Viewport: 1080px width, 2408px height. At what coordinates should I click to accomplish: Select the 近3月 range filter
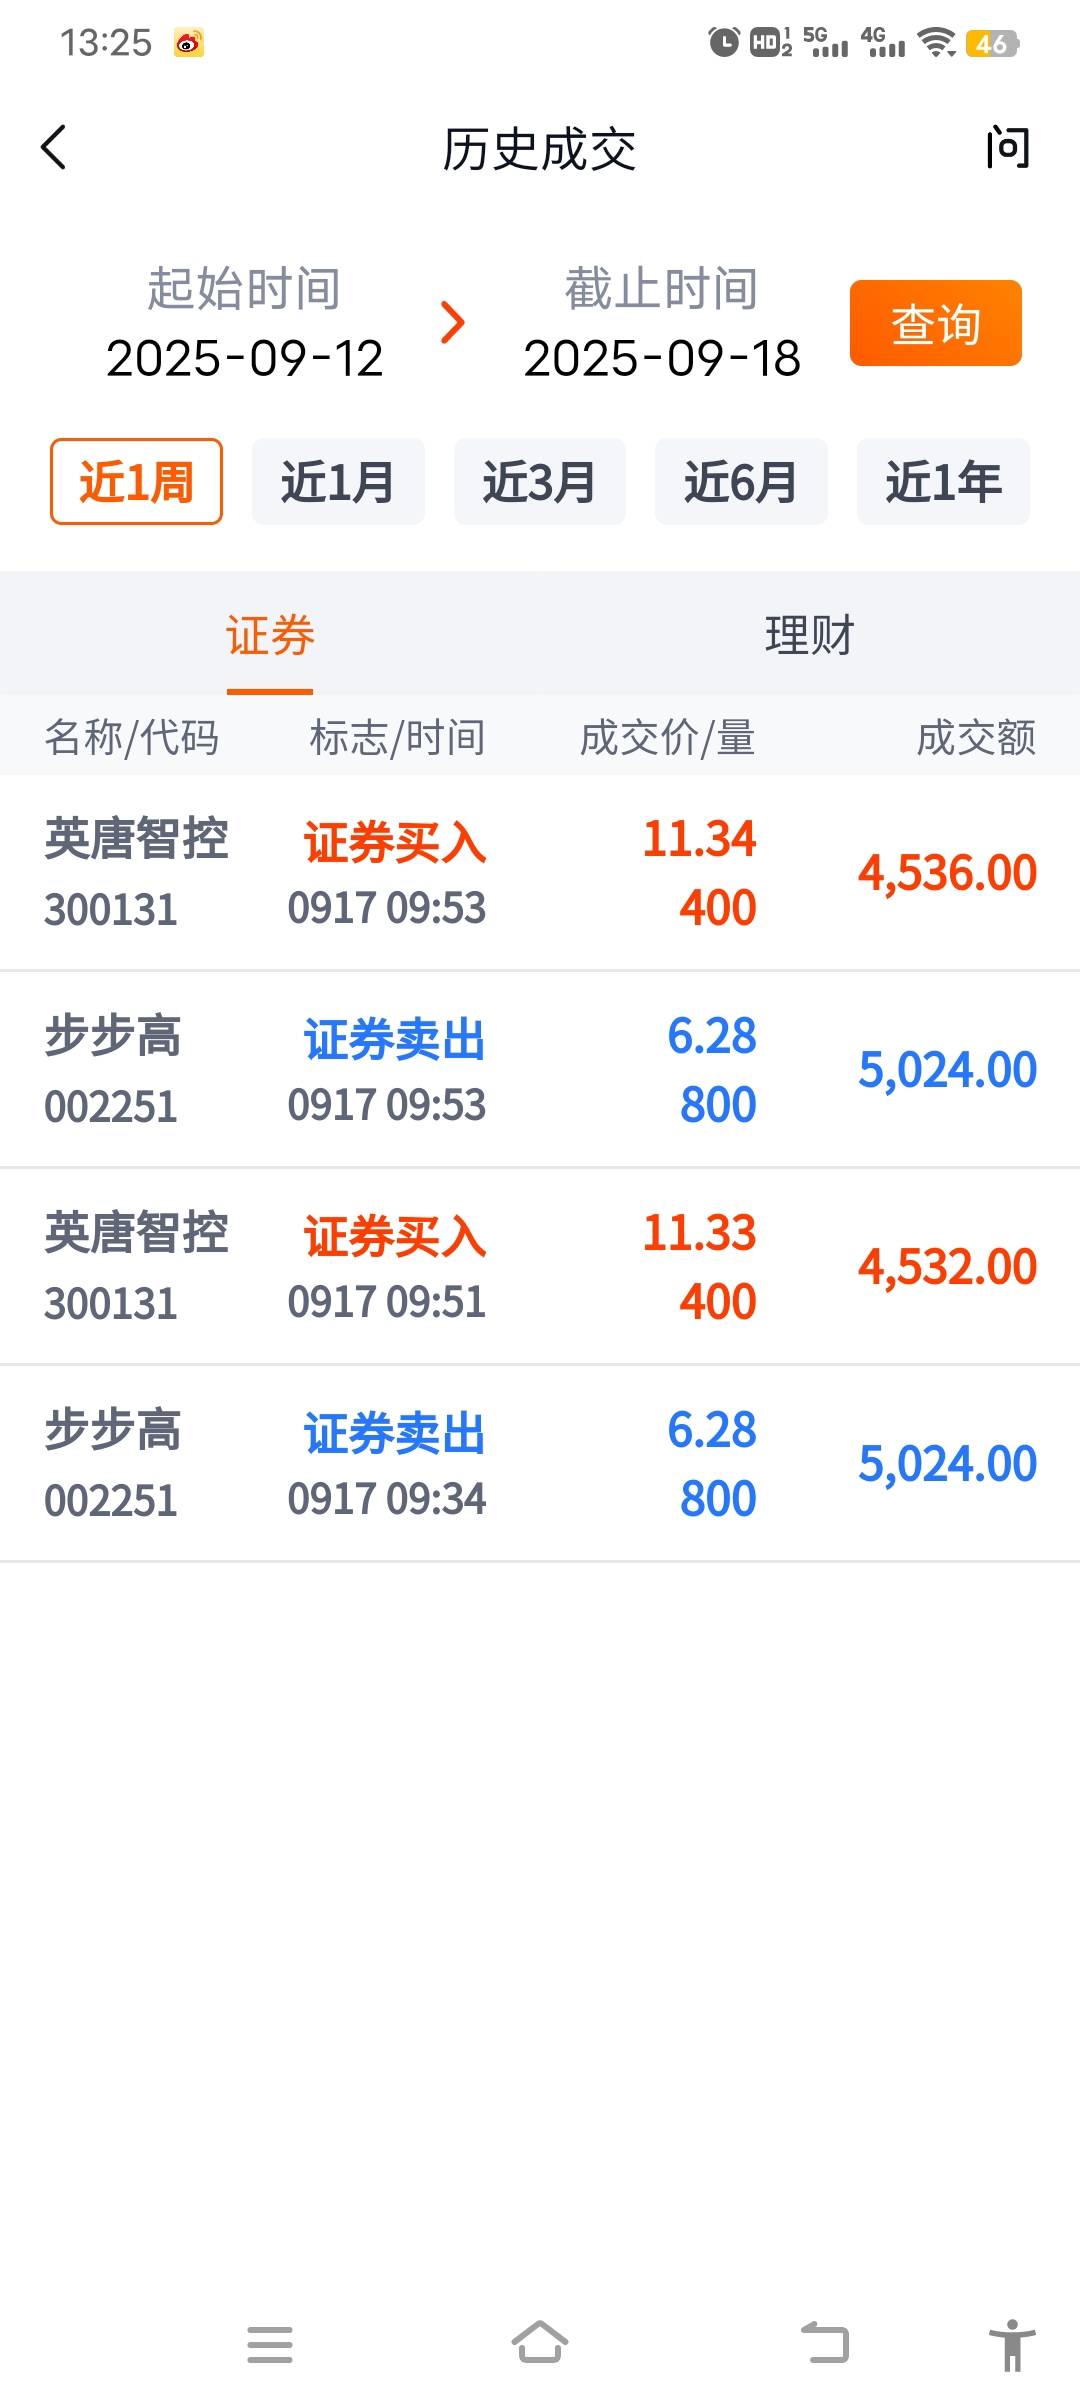[x=540, y=481]
